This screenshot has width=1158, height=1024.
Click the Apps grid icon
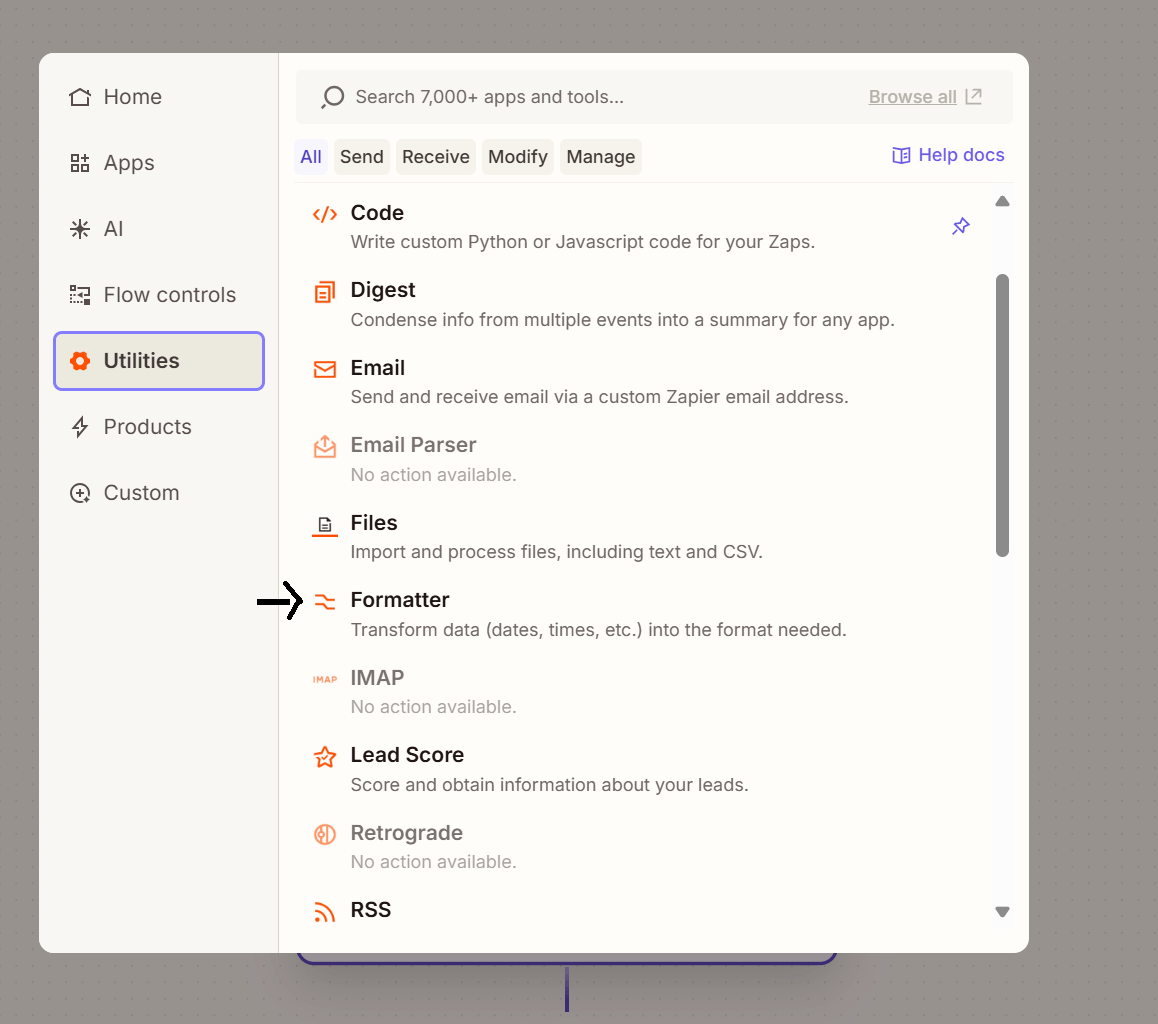tap(80, 162)
